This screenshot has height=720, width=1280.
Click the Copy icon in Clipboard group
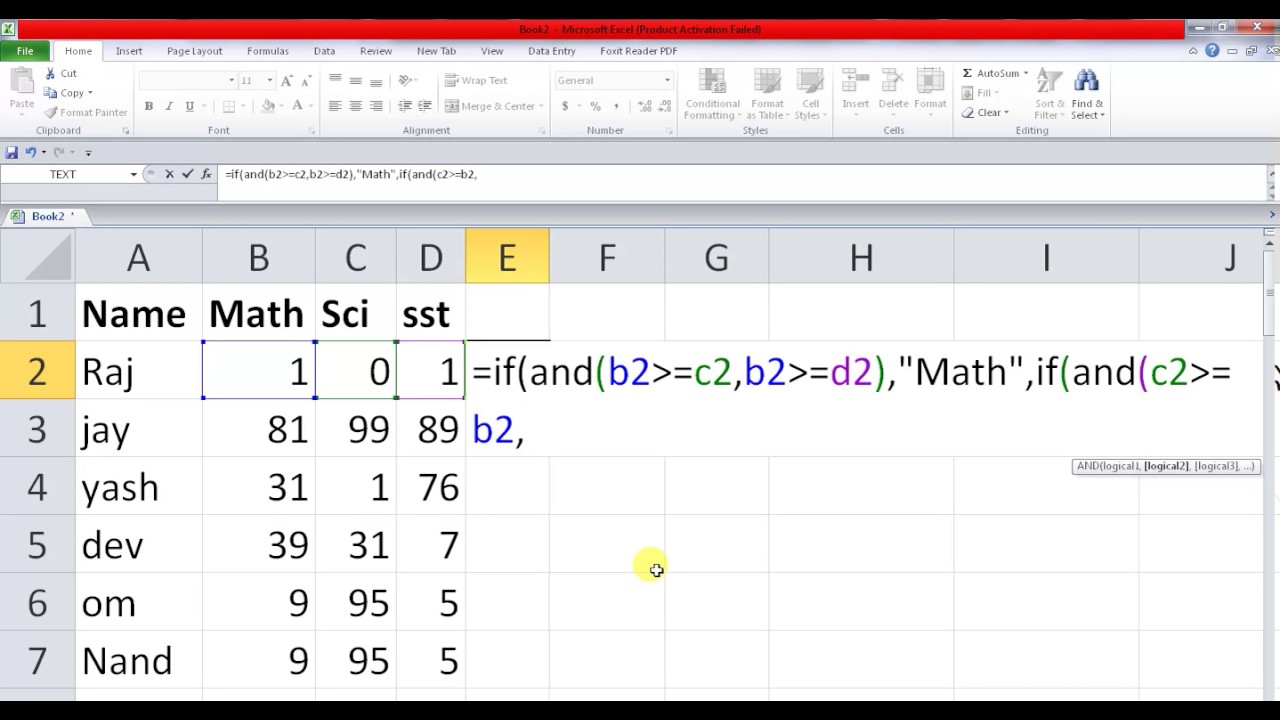tap(50, 93)
